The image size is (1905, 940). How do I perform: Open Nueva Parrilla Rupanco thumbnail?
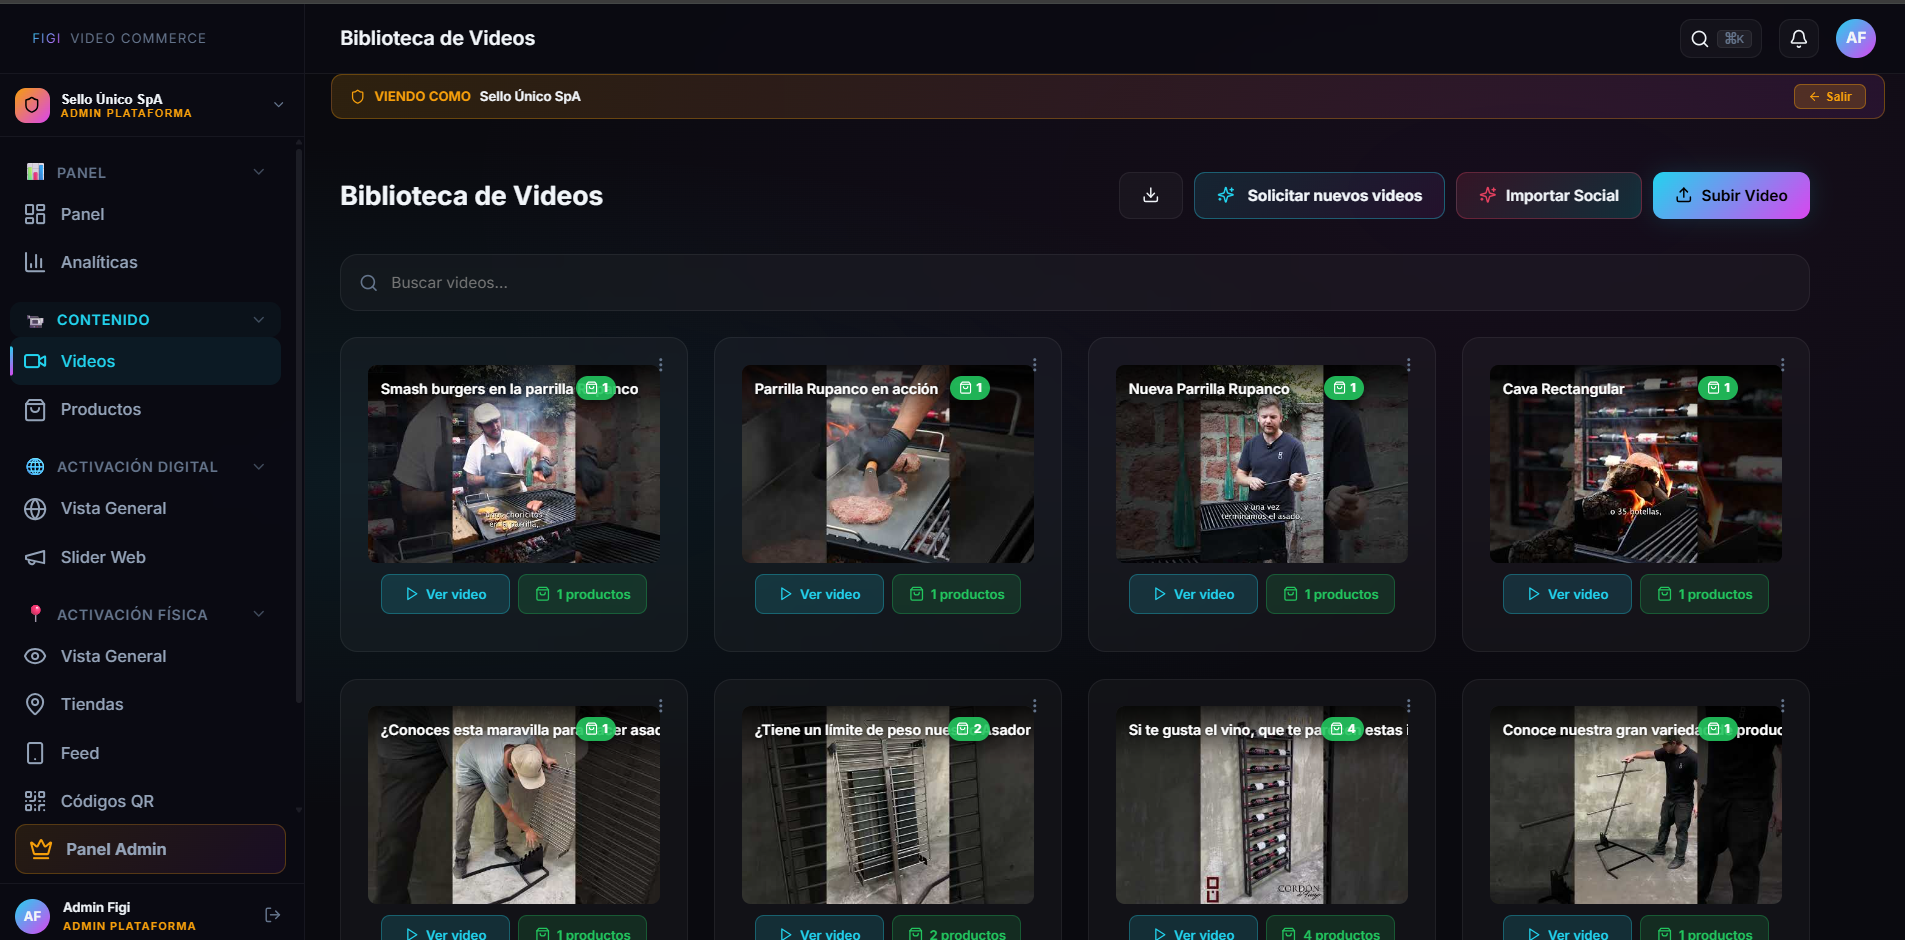[1262, 464]
